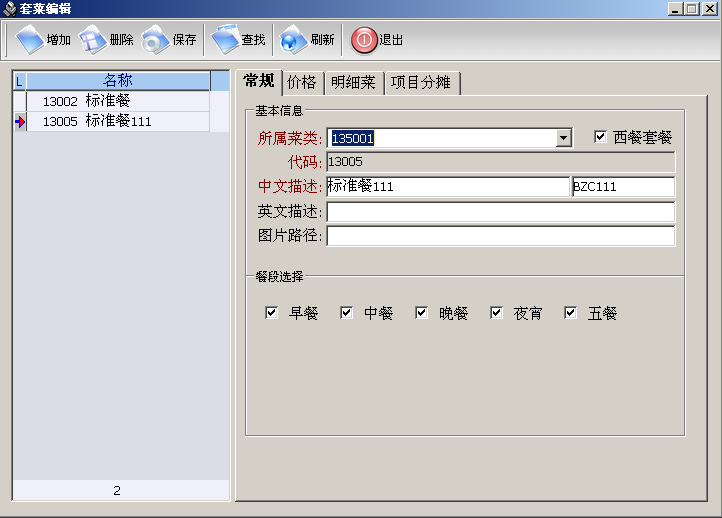Image resolution: width=722 pixels, height=518 pixels.
Task: Open the 查找 (Search) tool
Action: click(x=238, y=40)
